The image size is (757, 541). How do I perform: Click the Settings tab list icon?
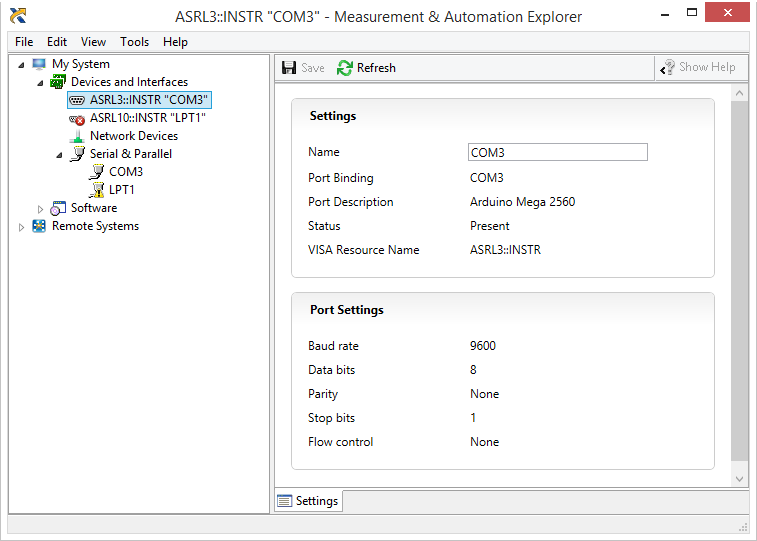284,501
